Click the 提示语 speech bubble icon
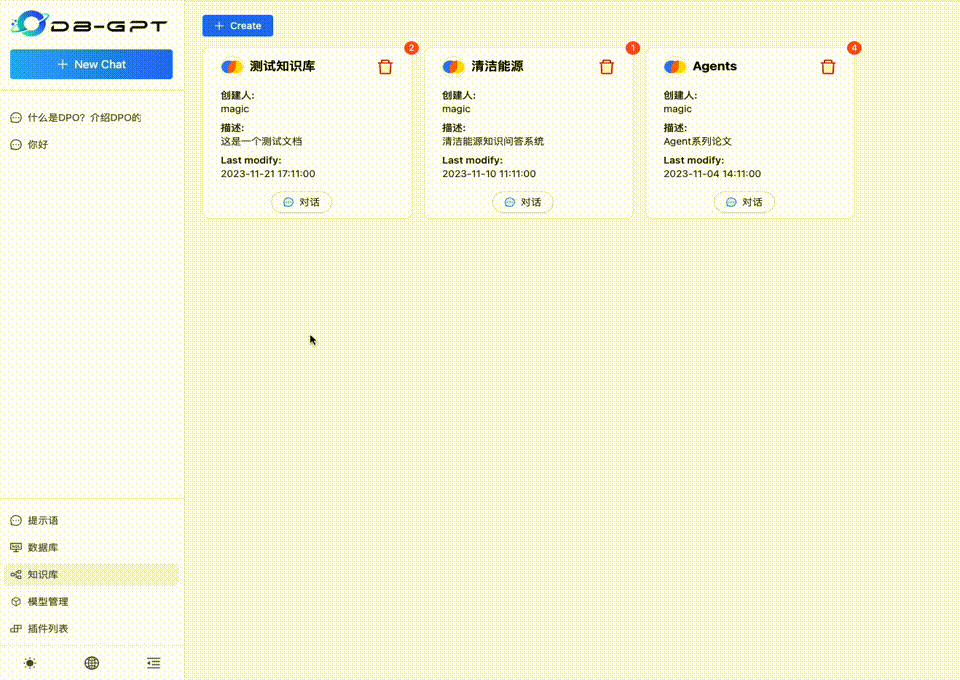Image resolution: width=960 pixels, height=680 pixels. [14, 520]
